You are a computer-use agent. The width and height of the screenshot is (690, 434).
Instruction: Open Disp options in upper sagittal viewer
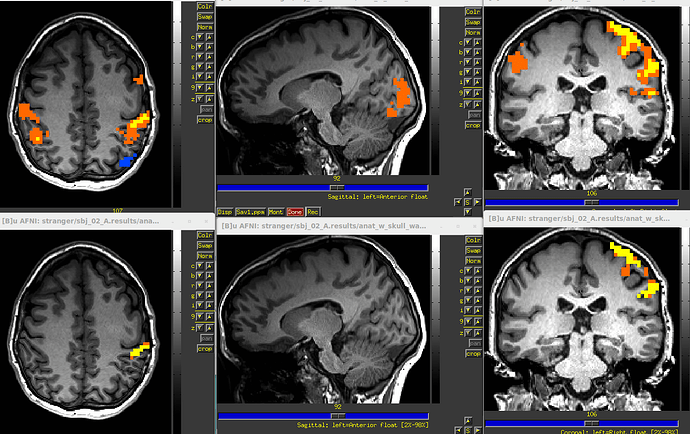[225, 212]
